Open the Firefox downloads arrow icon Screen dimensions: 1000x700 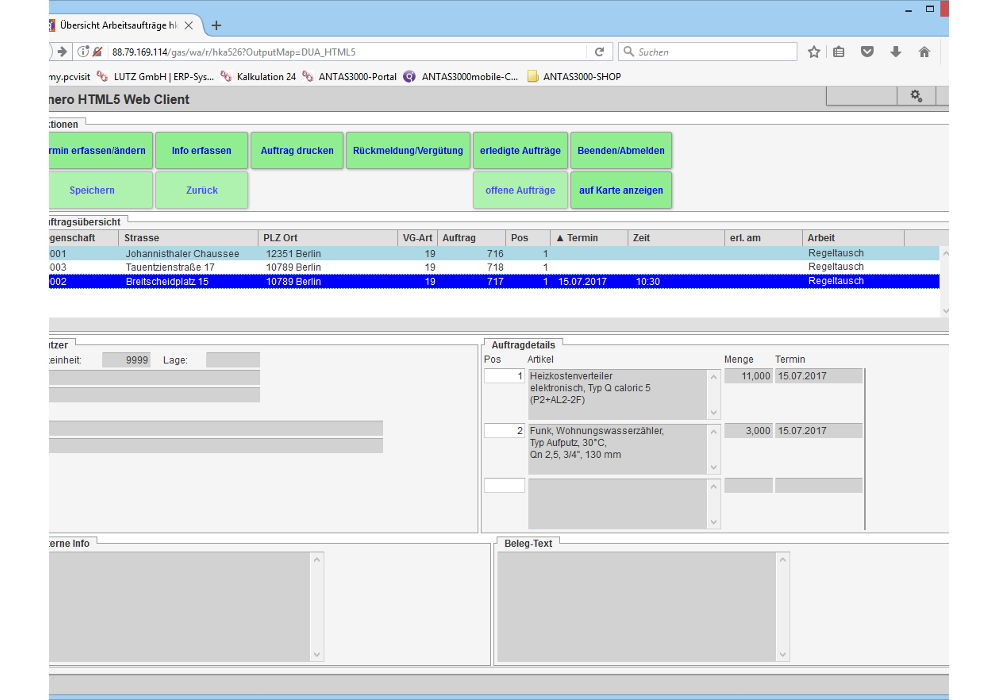click(x=896, y=52)
